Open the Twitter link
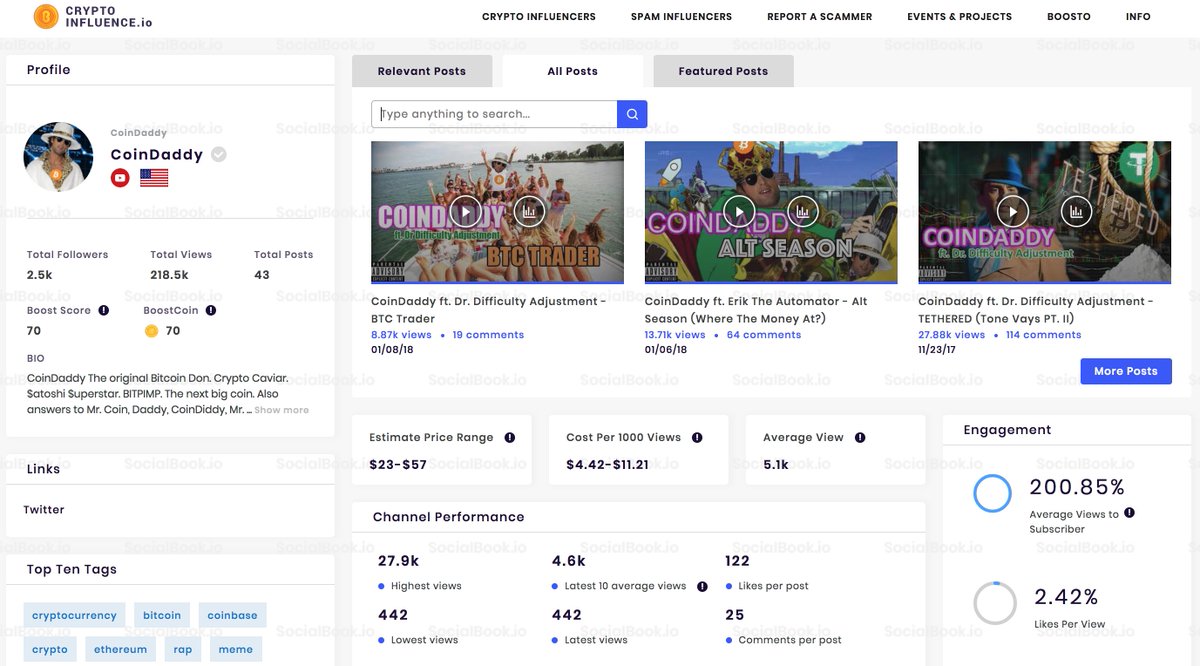Screen dimensions: 1200x666 (x=44, y=510)
